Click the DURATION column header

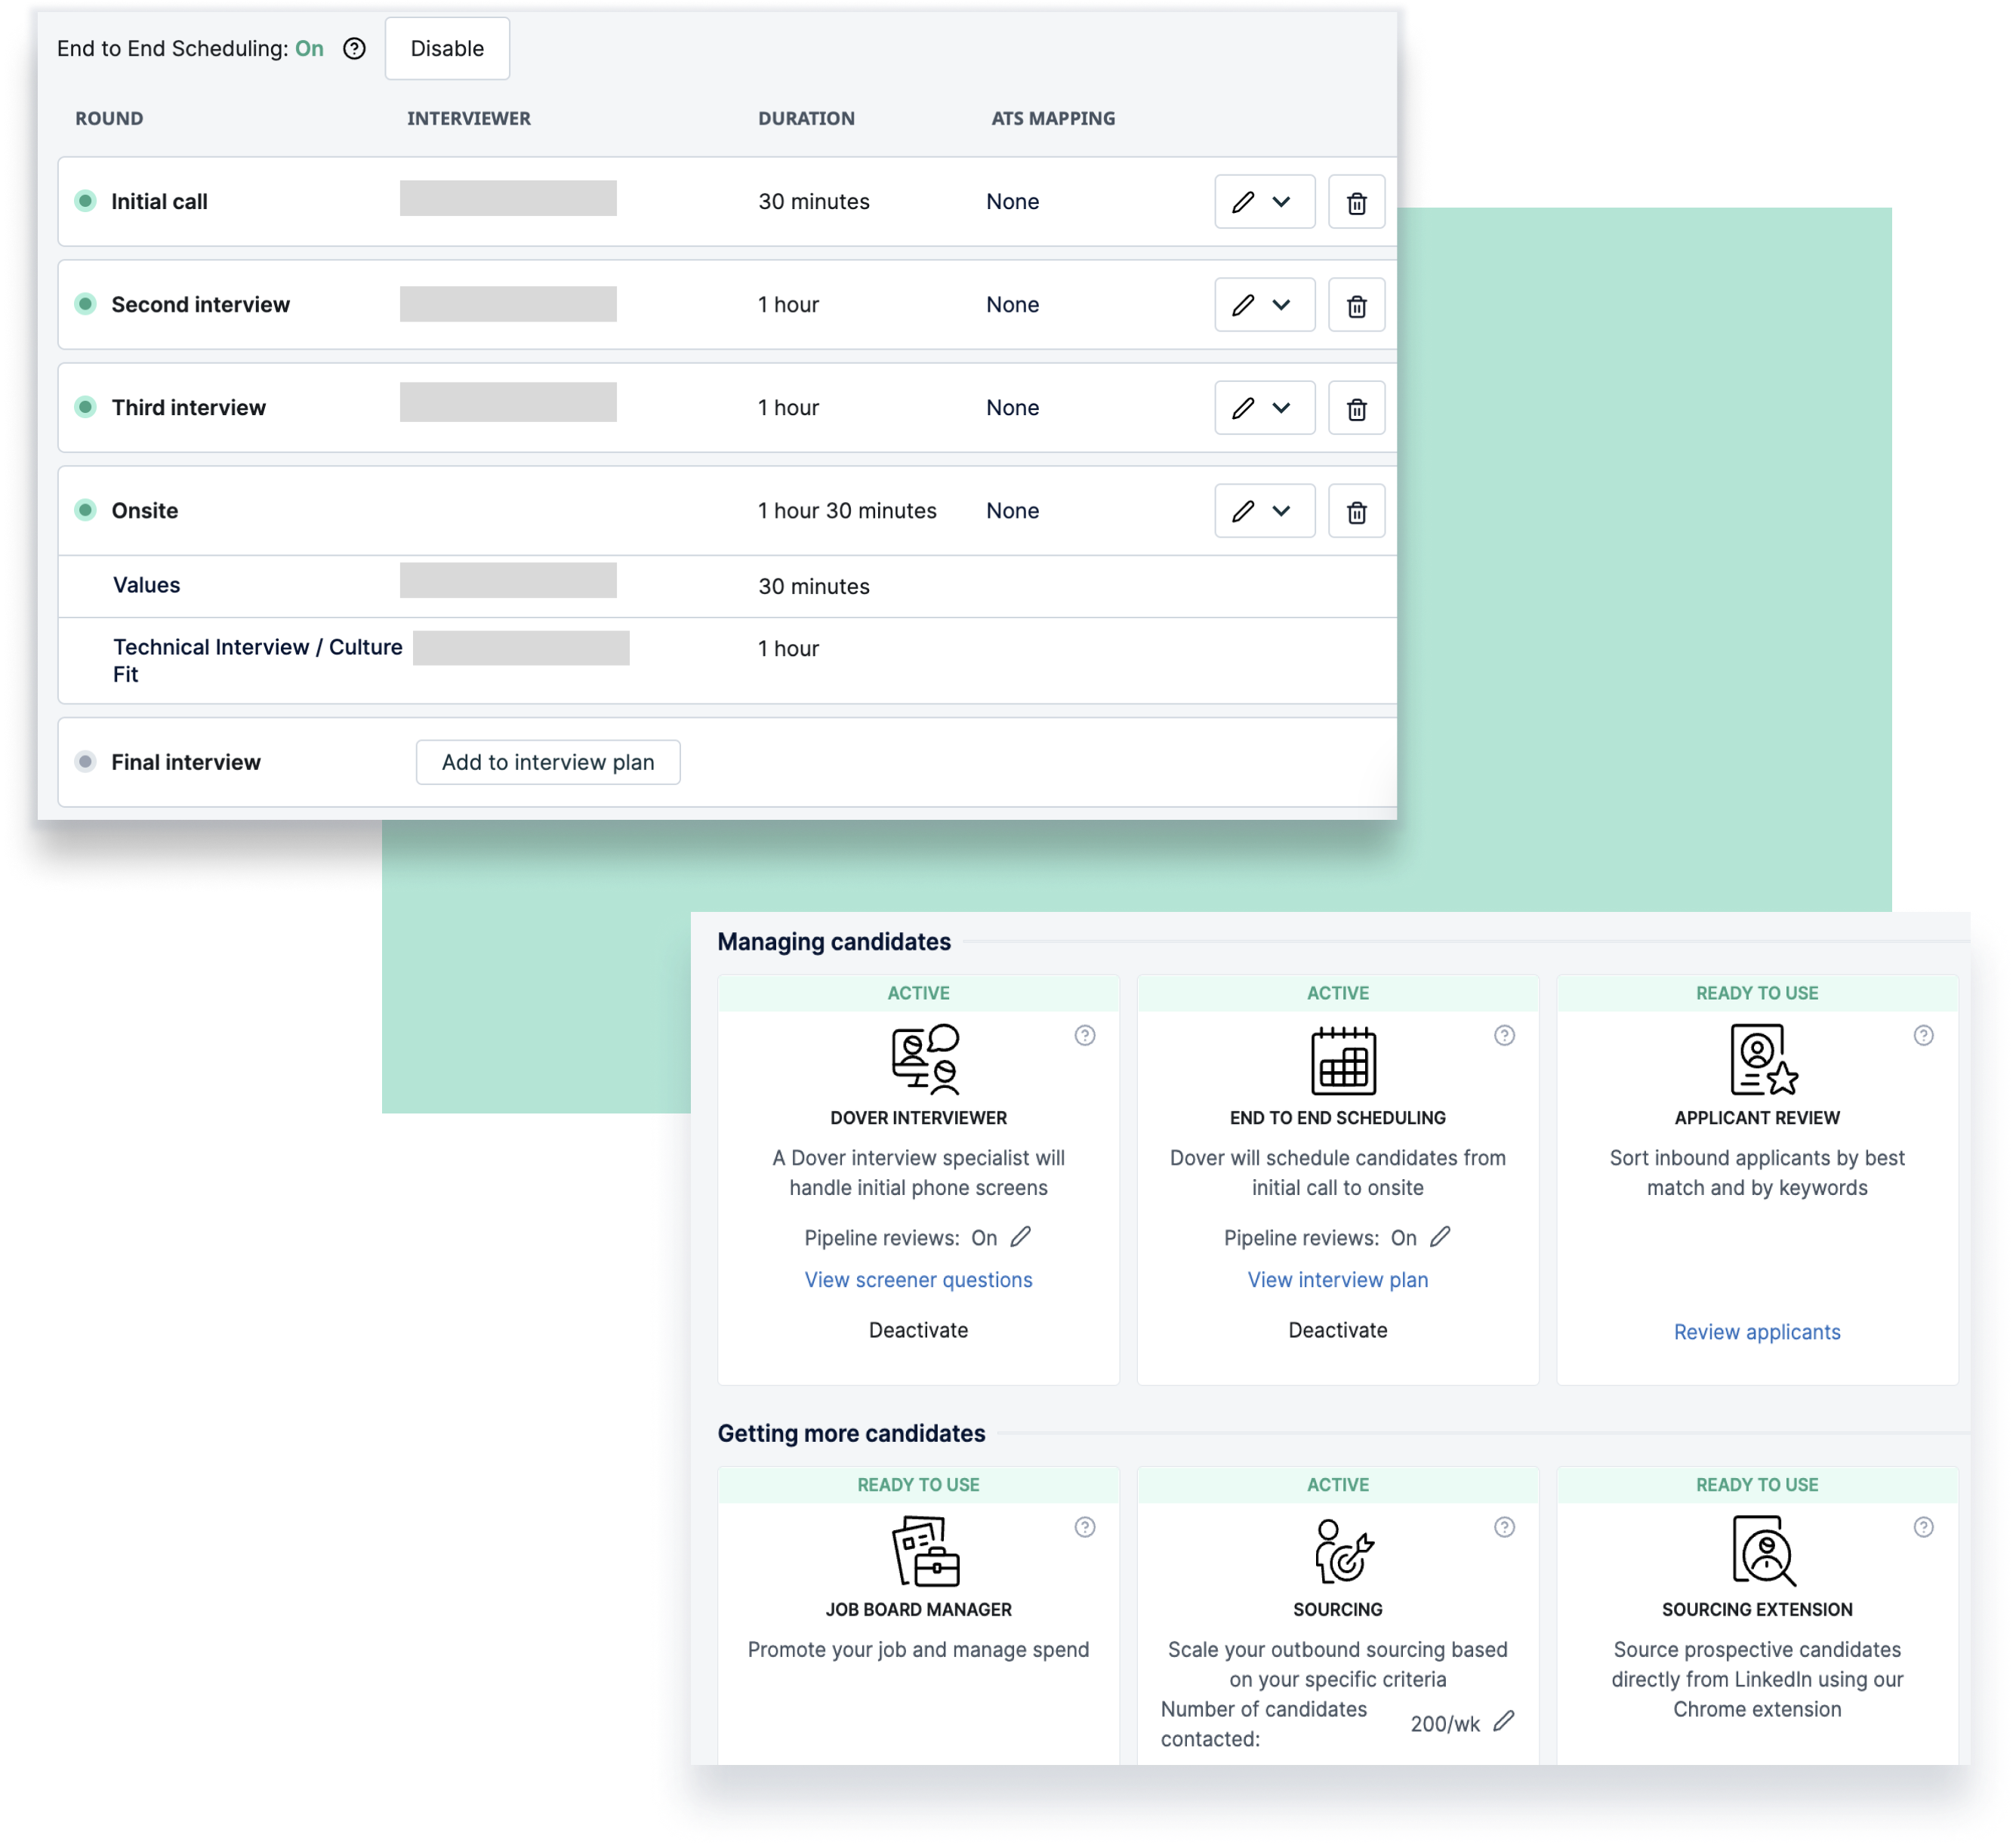tap(806, 118)
